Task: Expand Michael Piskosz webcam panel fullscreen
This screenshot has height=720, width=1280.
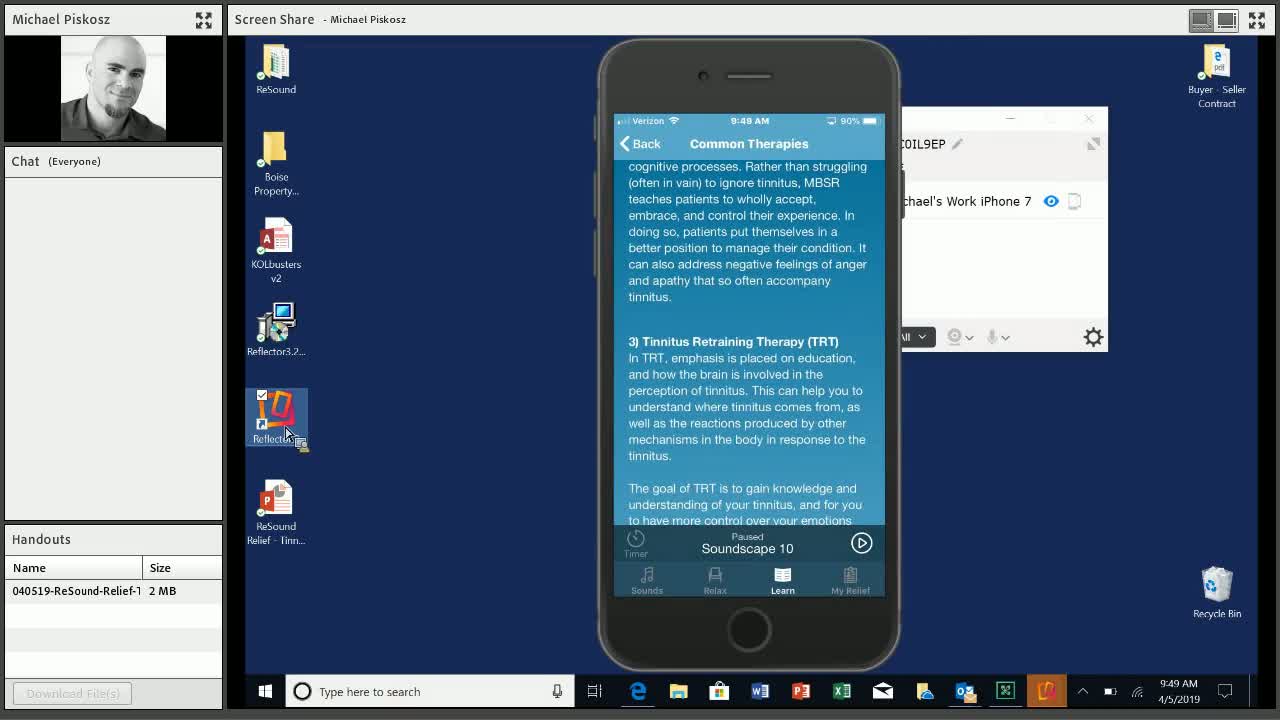Action: tap(204, 19)
